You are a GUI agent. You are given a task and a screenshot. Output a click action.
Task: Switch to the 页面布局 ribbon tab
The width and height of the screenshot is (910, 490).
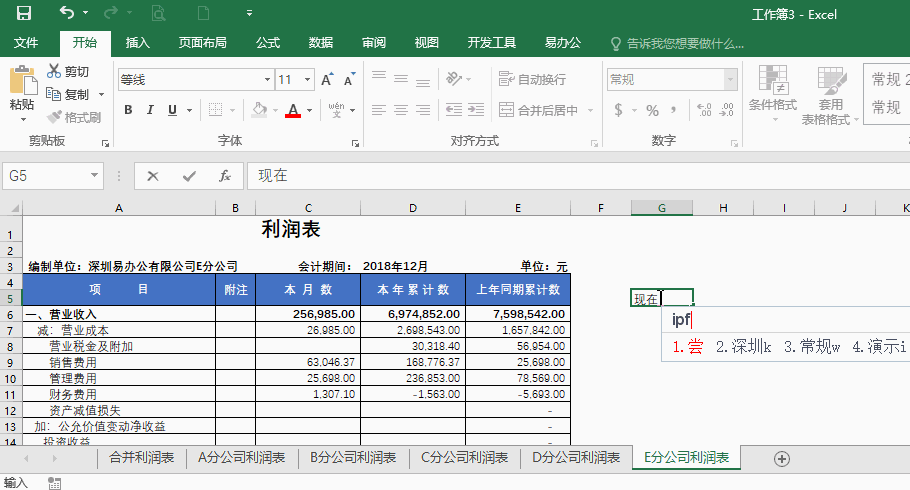[203, 43]
